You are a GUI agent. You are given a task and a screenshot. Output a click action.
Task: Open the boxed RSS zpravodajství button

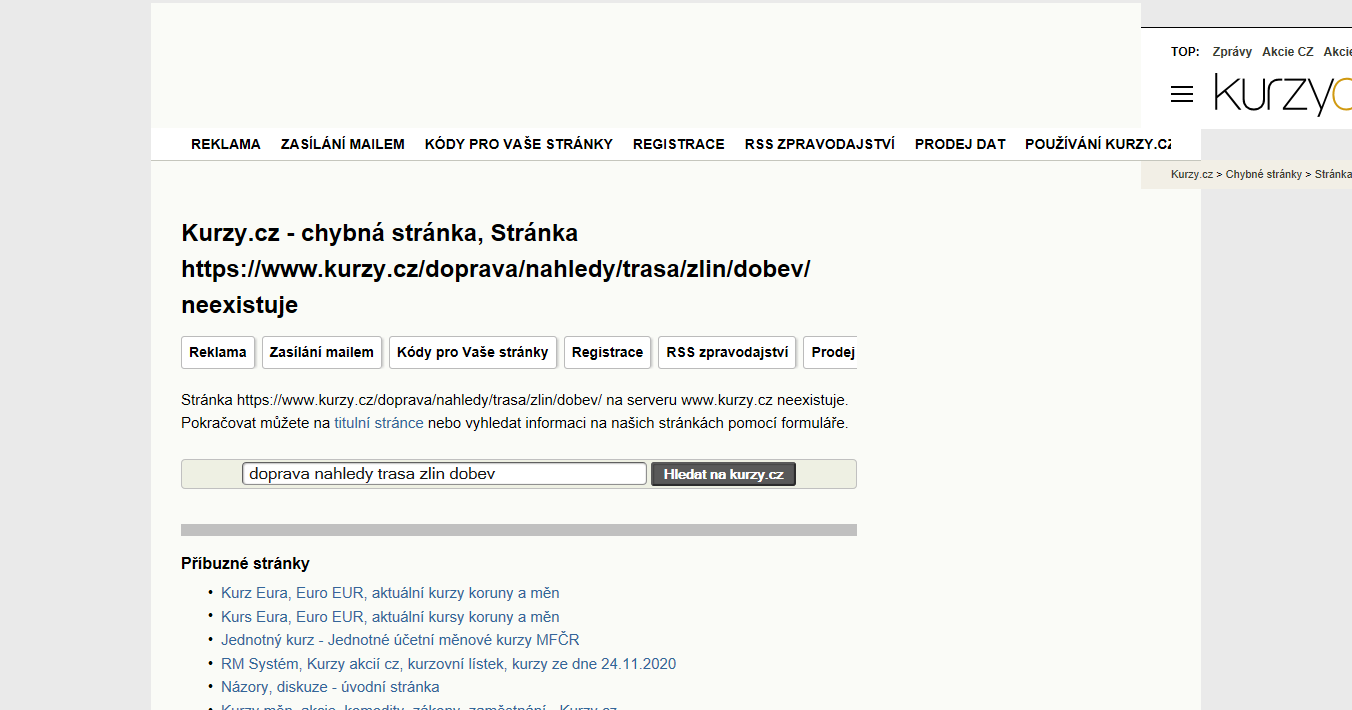tap(727, 352)
